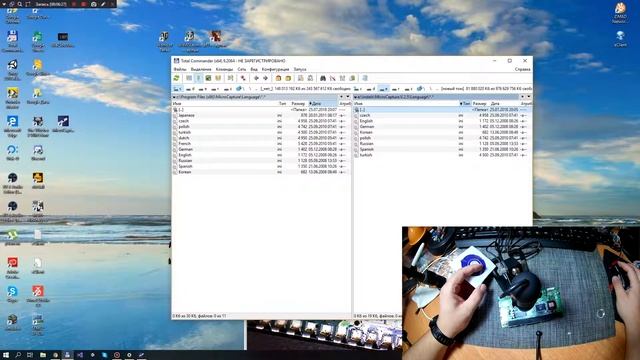Click the Synchronize directories toolbar icon
The height and width of the screenshot is (360, 640).
tap(342, 78)
